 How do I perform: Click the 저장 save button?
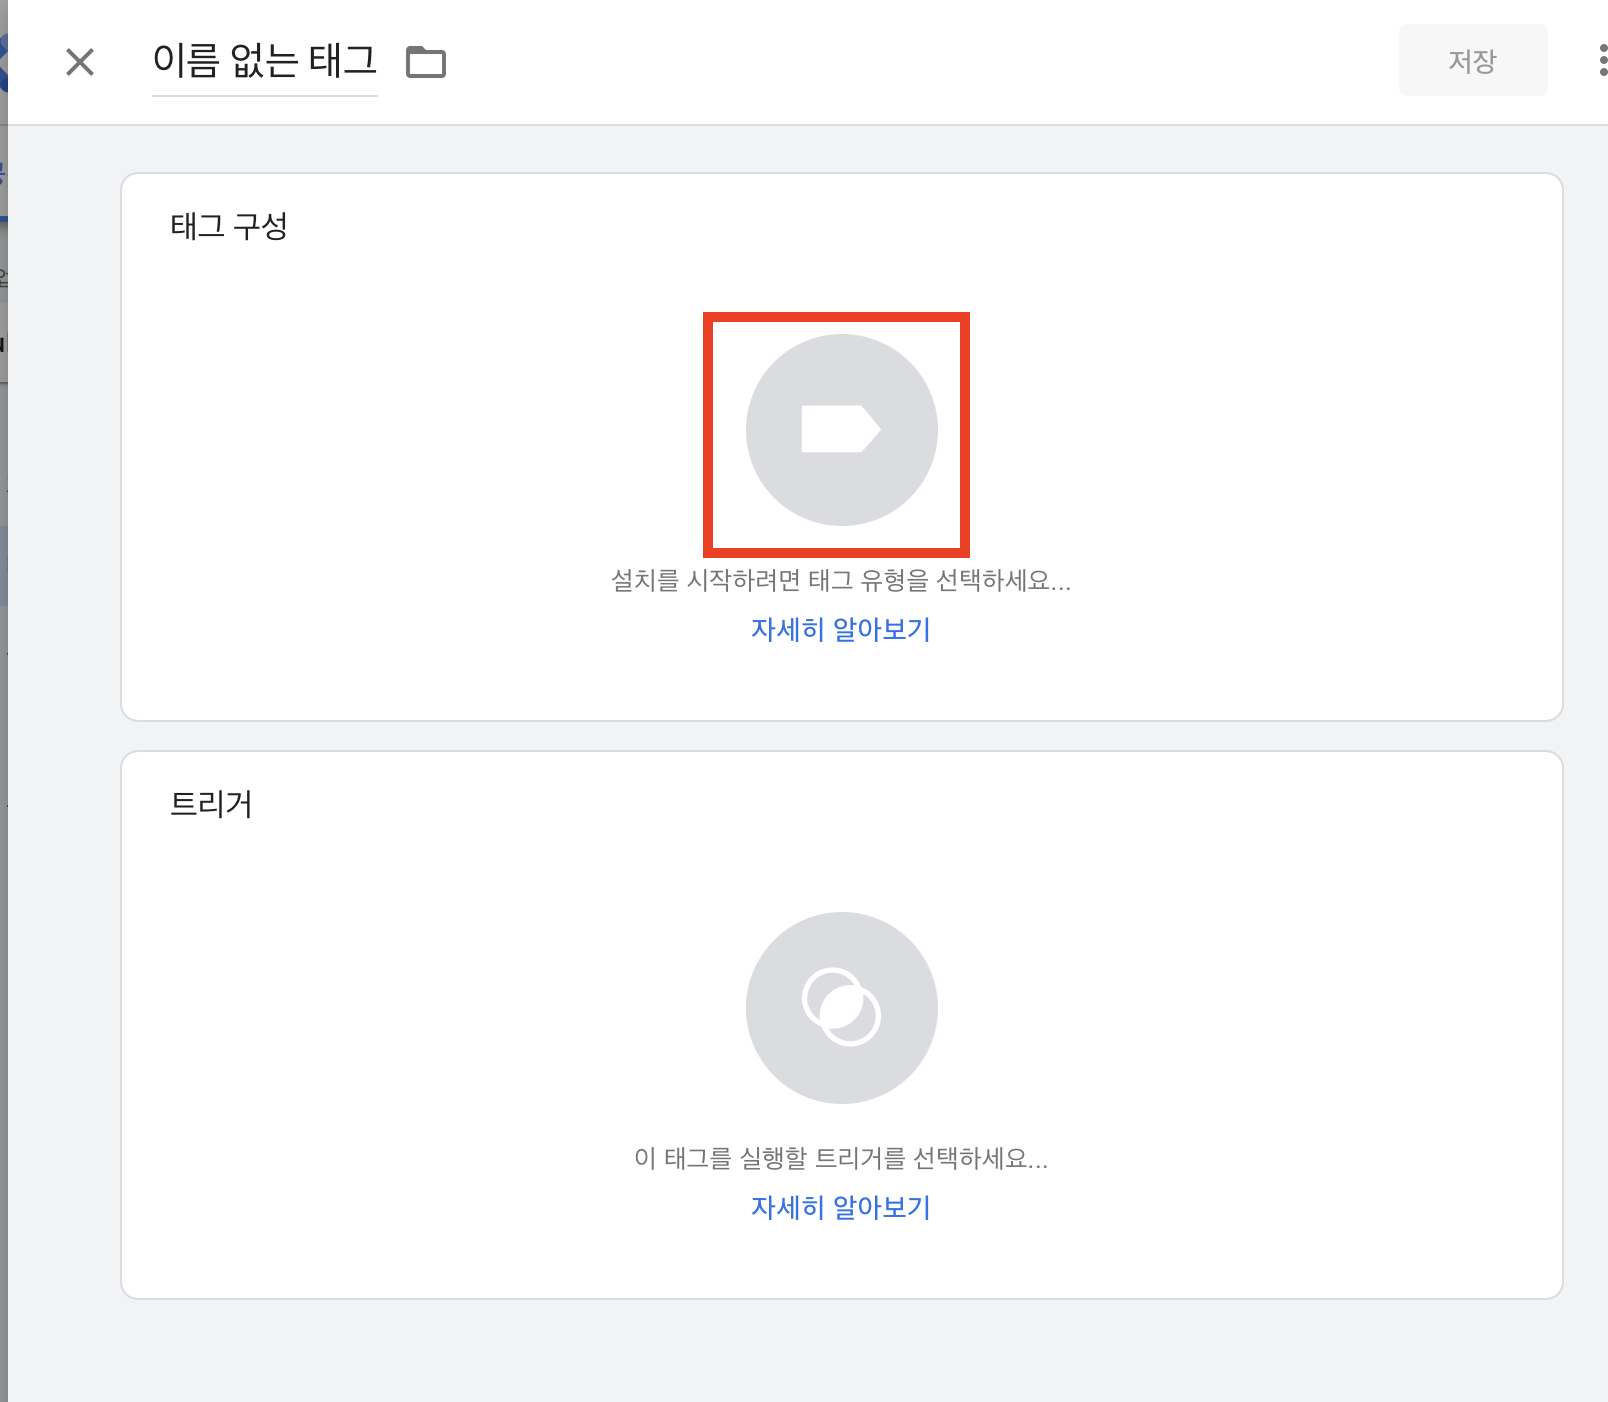(1472, 60)
